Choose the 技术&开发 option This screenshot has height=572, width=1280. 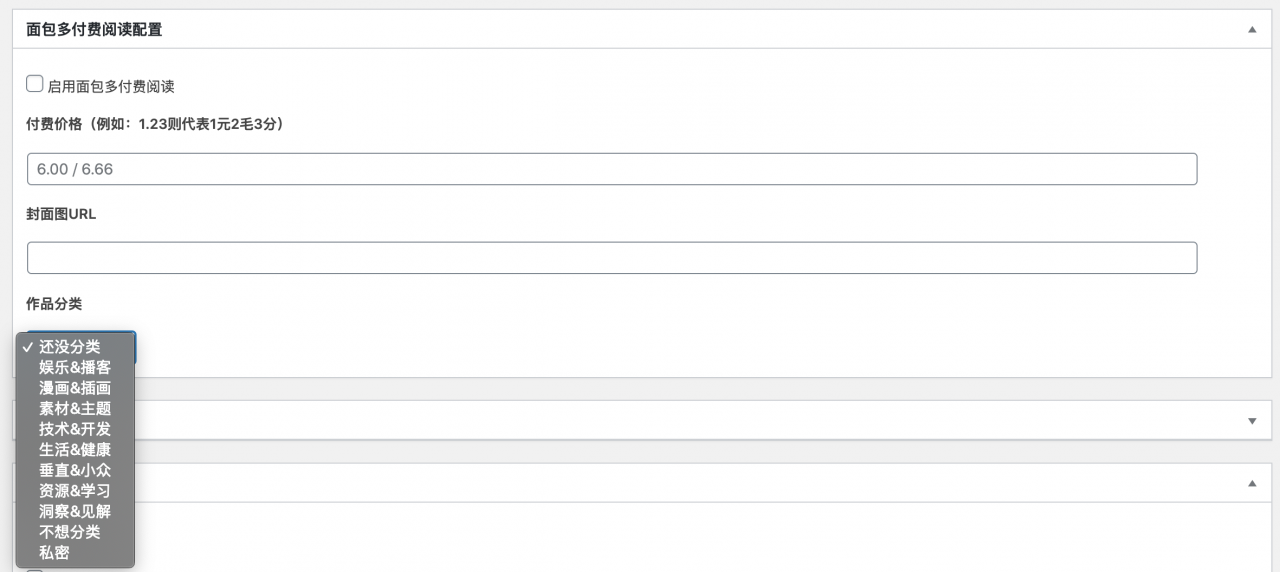(75, 429)
